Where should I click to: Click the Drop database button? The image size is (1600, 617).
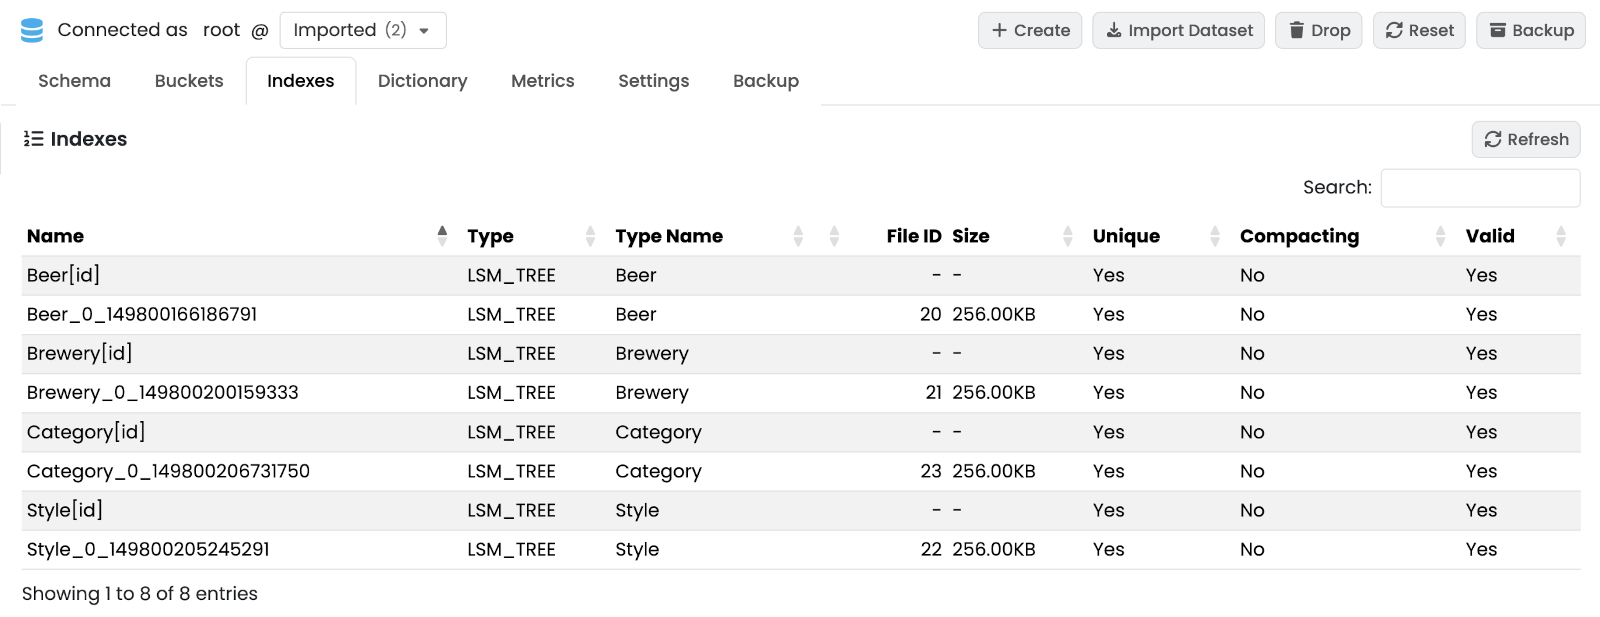point(1318,30)
